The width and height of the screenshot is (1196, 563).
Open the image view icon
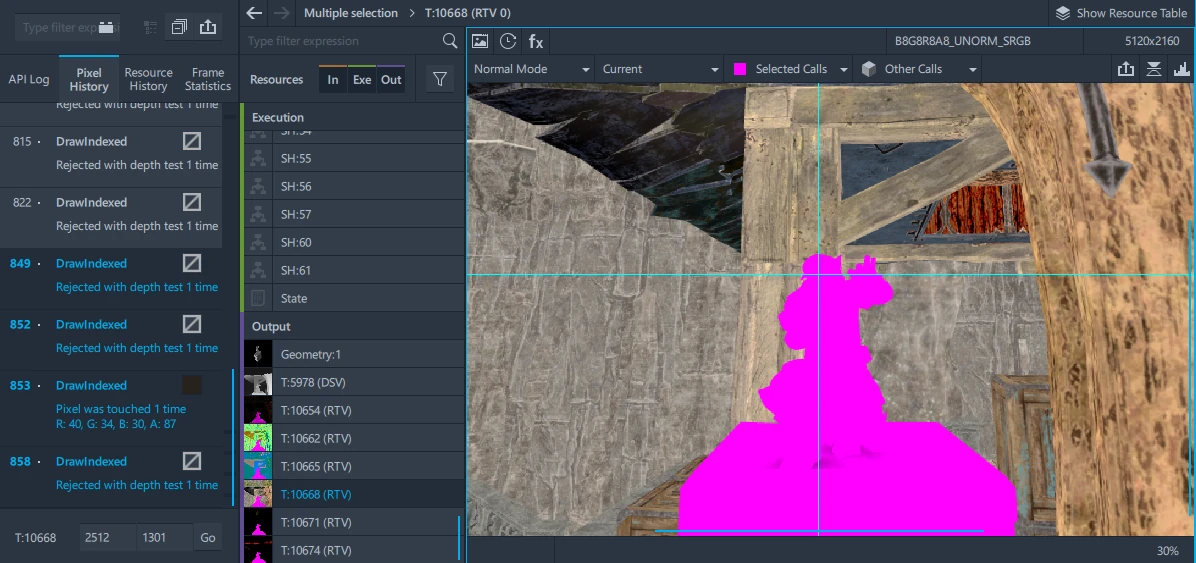[x=480, y=41]
